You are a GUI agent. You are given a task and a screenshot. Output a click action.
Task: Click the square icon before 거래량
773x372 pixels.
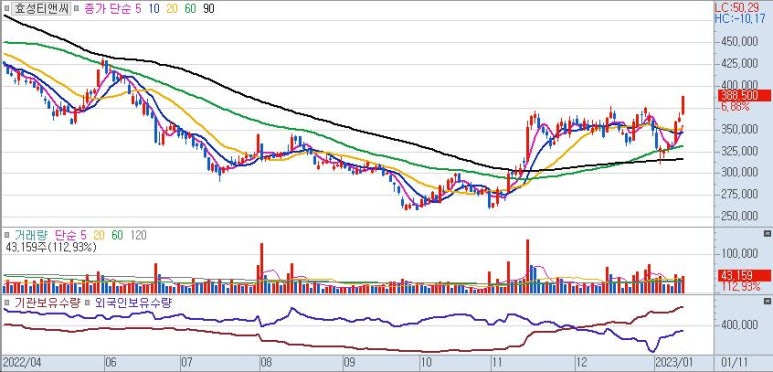[6, 236]
